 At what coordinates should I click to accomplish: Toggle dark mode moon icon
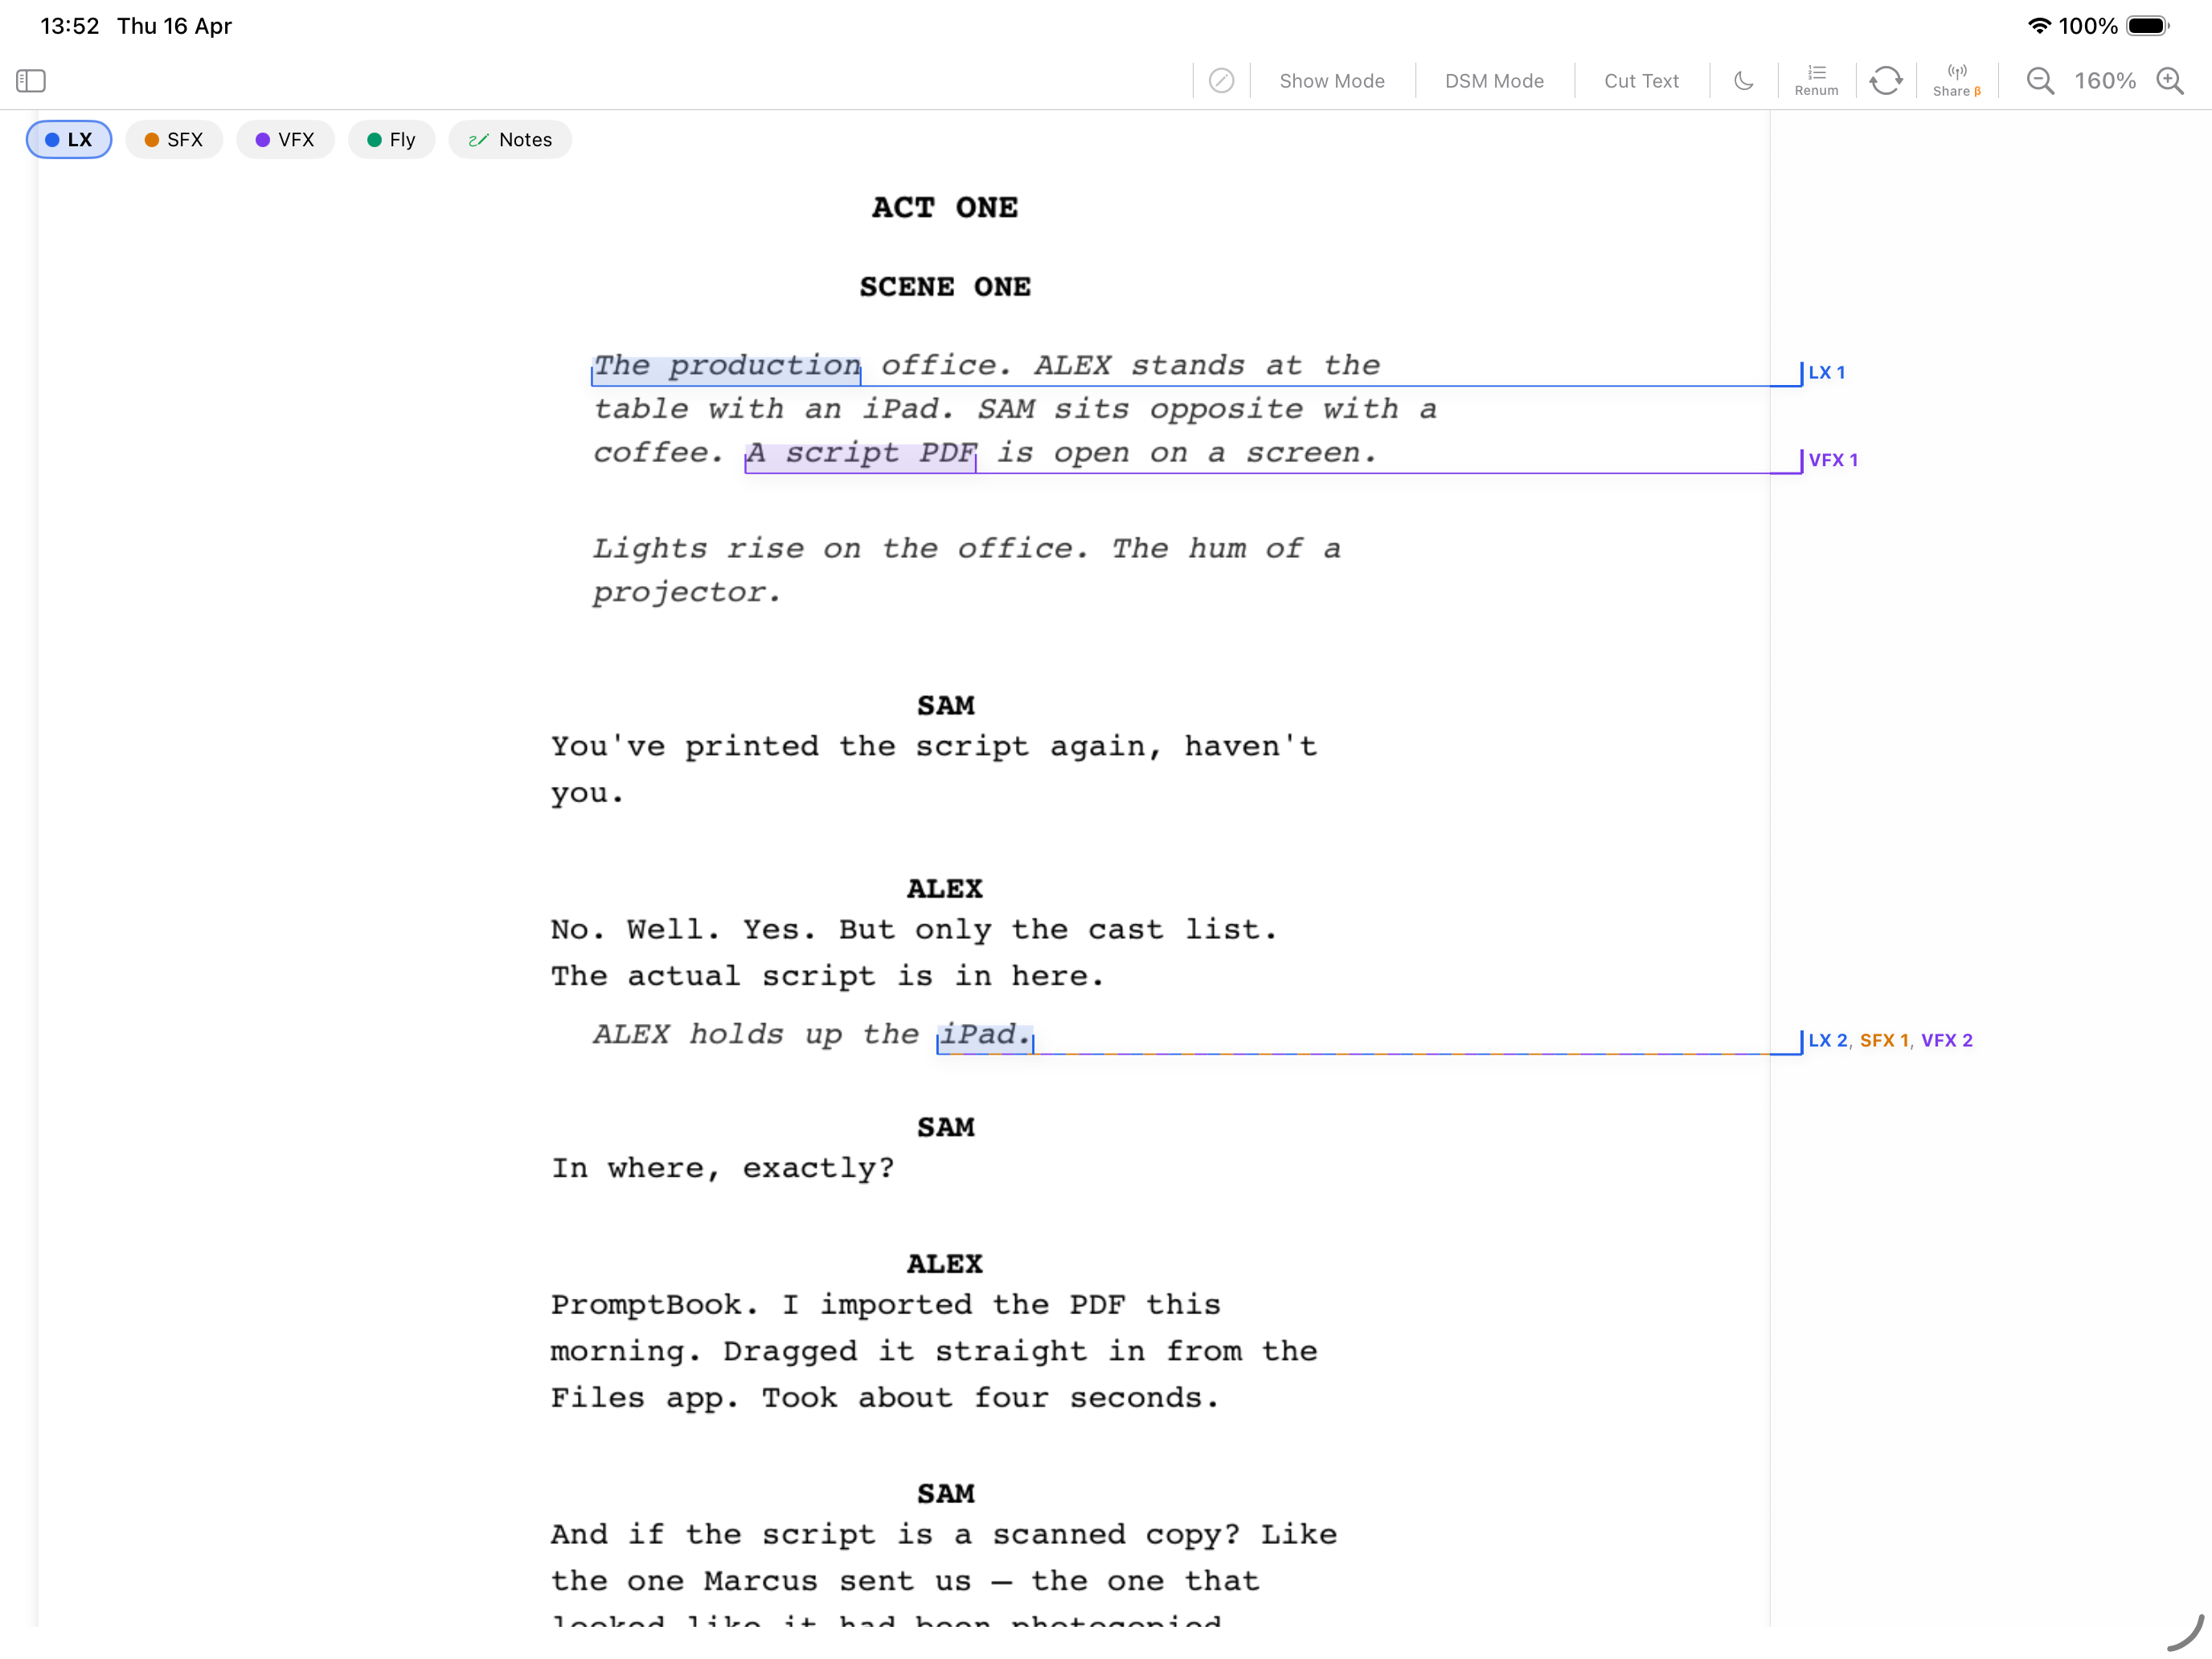coord(1743,81)
